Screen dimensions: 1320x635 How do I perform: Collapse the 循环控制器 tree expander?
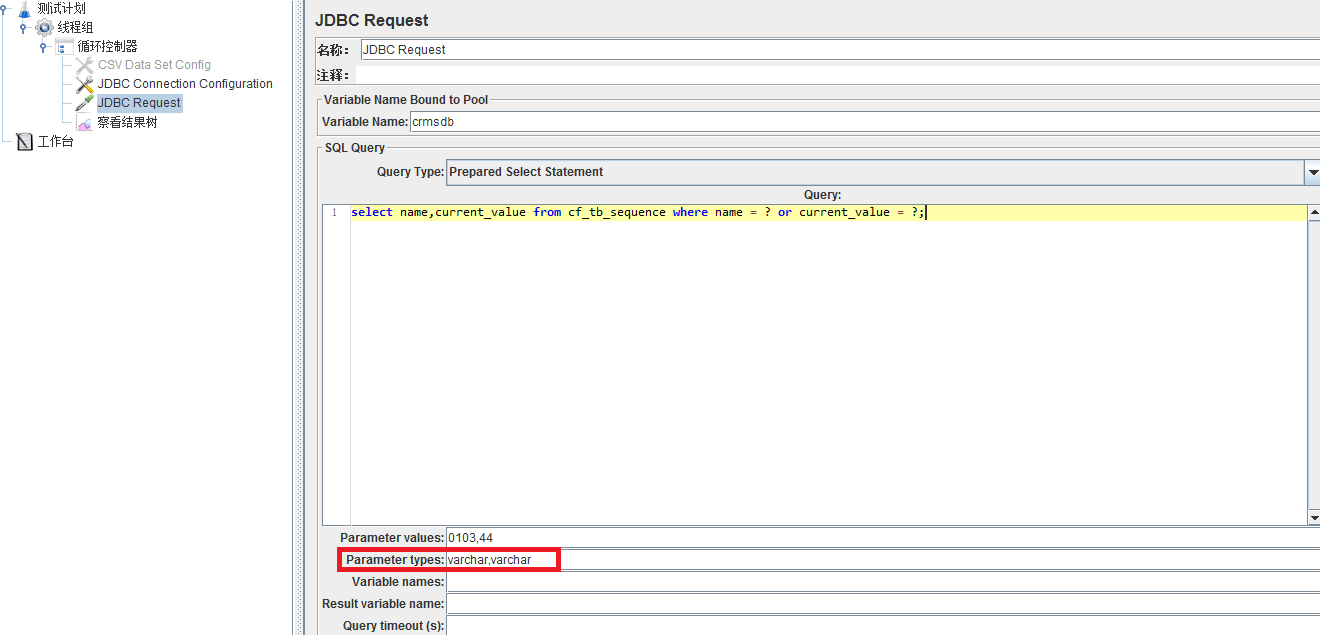click(43, 46)
